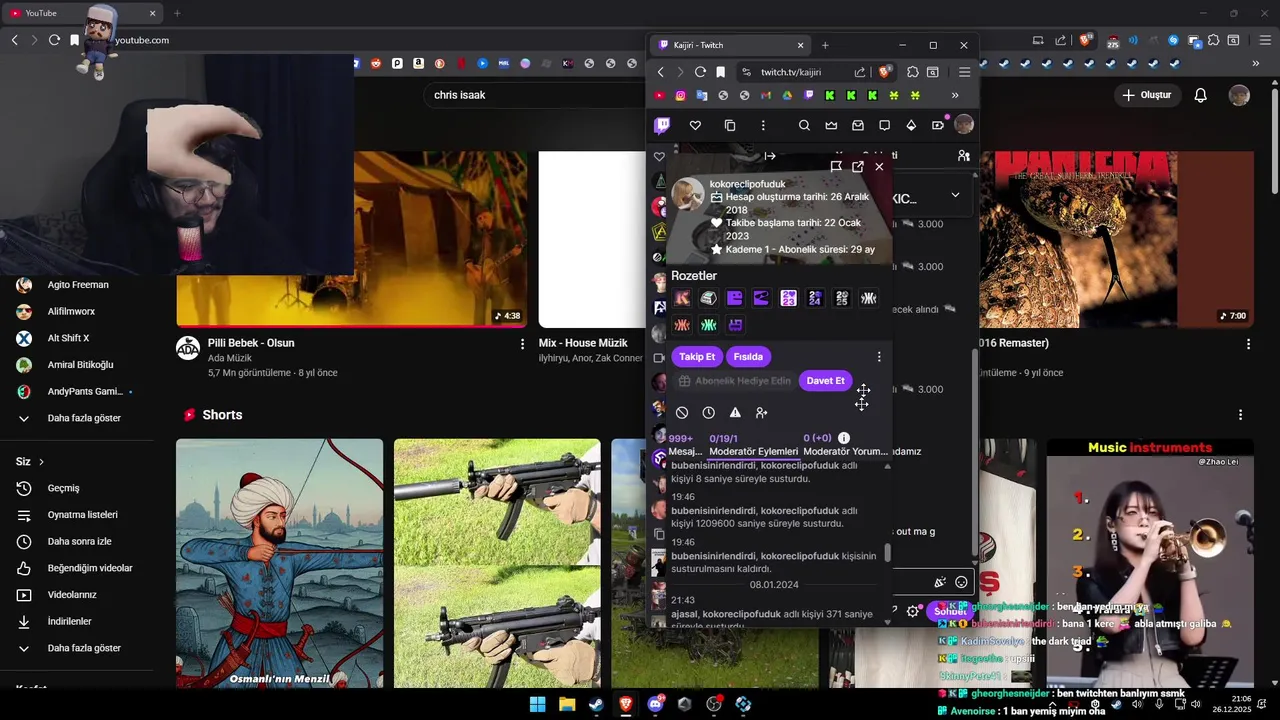Select Moderatör Yorum tab

845,445
